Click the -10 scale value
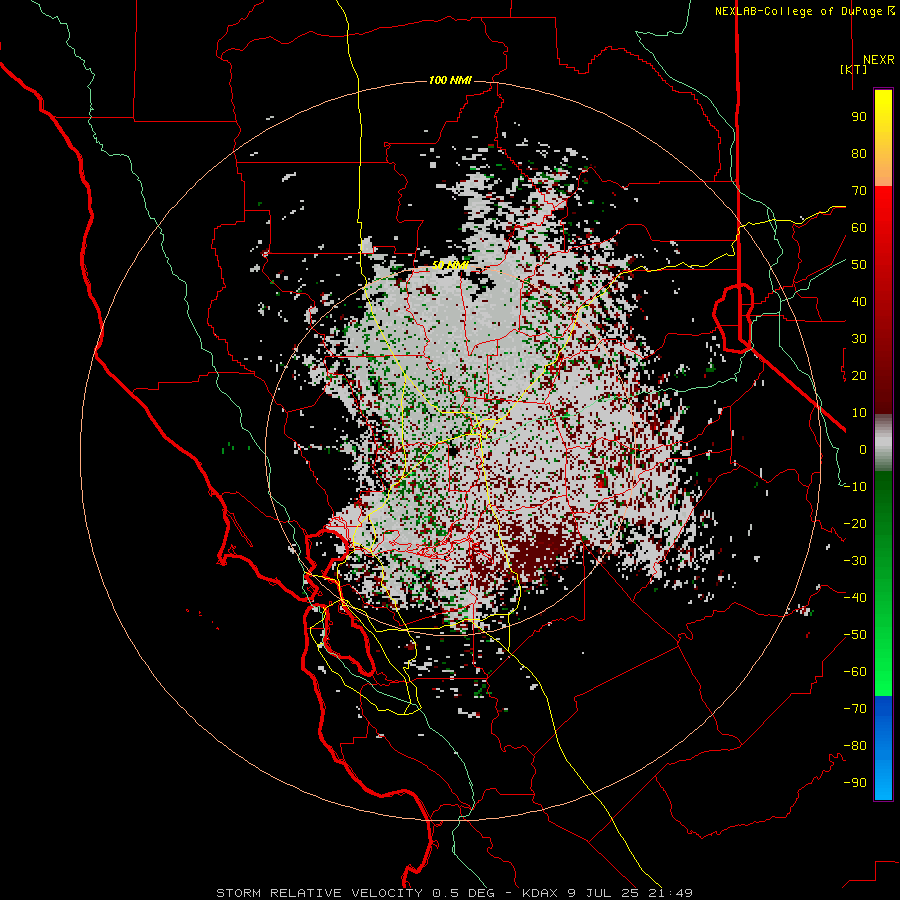 coord(855,487)
